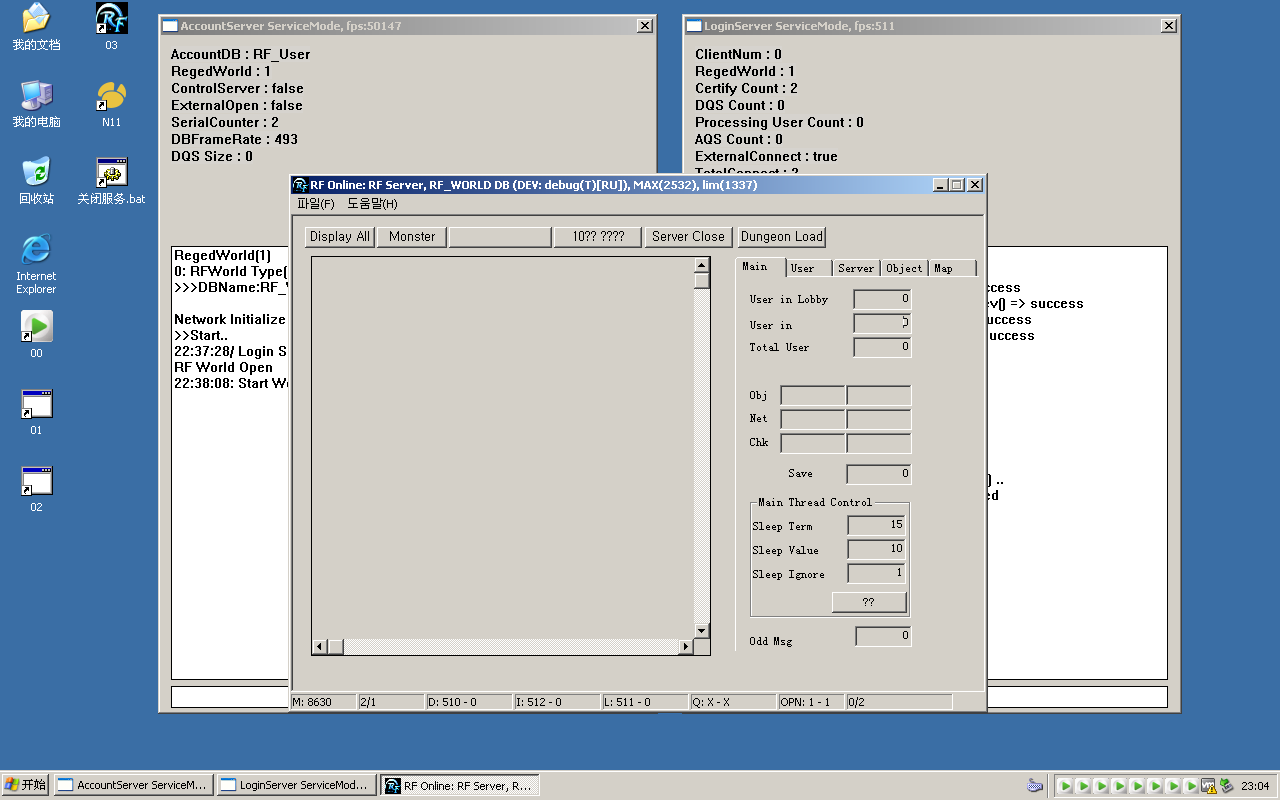Screen dimensions: 1280x800
Task: Click the Dungeon Load button
Action: (x=781, y=237)
